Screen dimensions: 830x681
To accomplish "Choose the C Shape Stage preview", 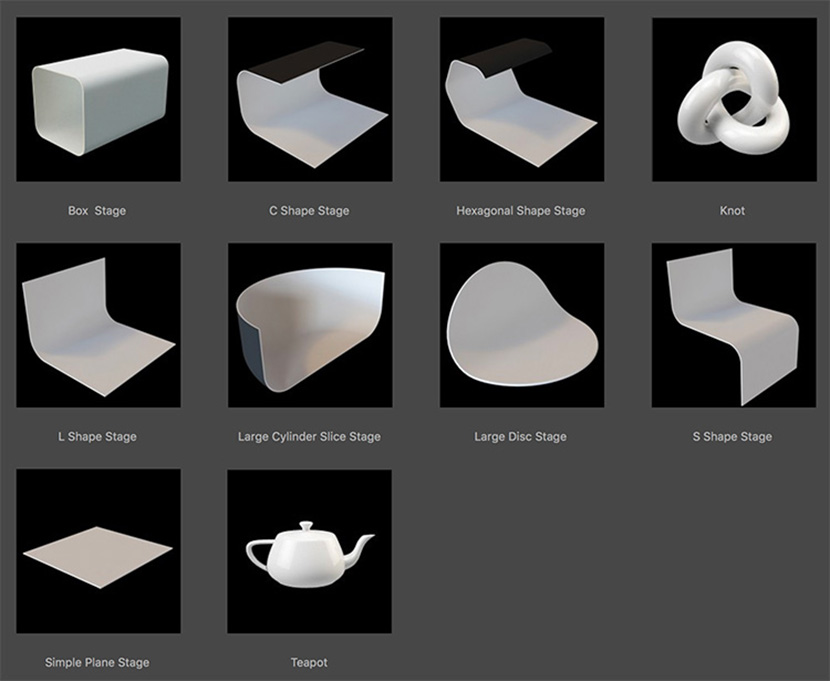I will [310, 99].
